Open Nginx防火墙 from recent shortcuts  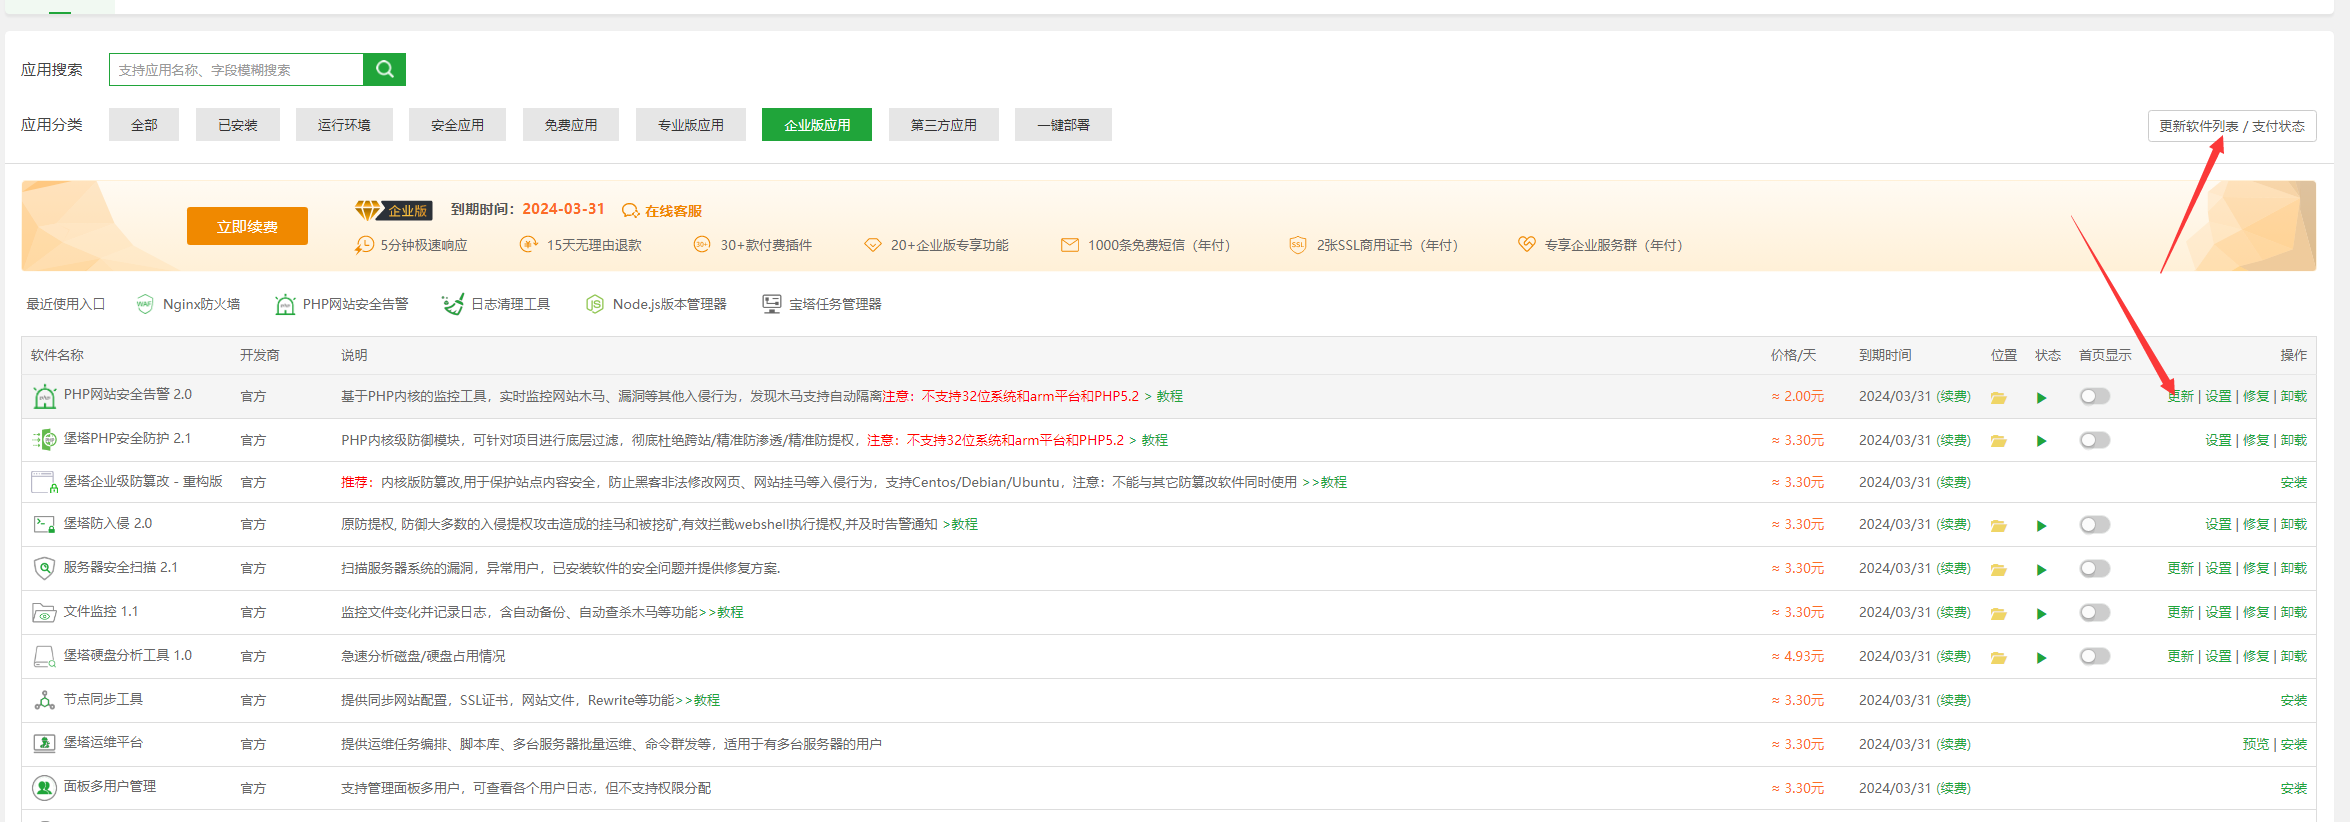tap(188, 304)
